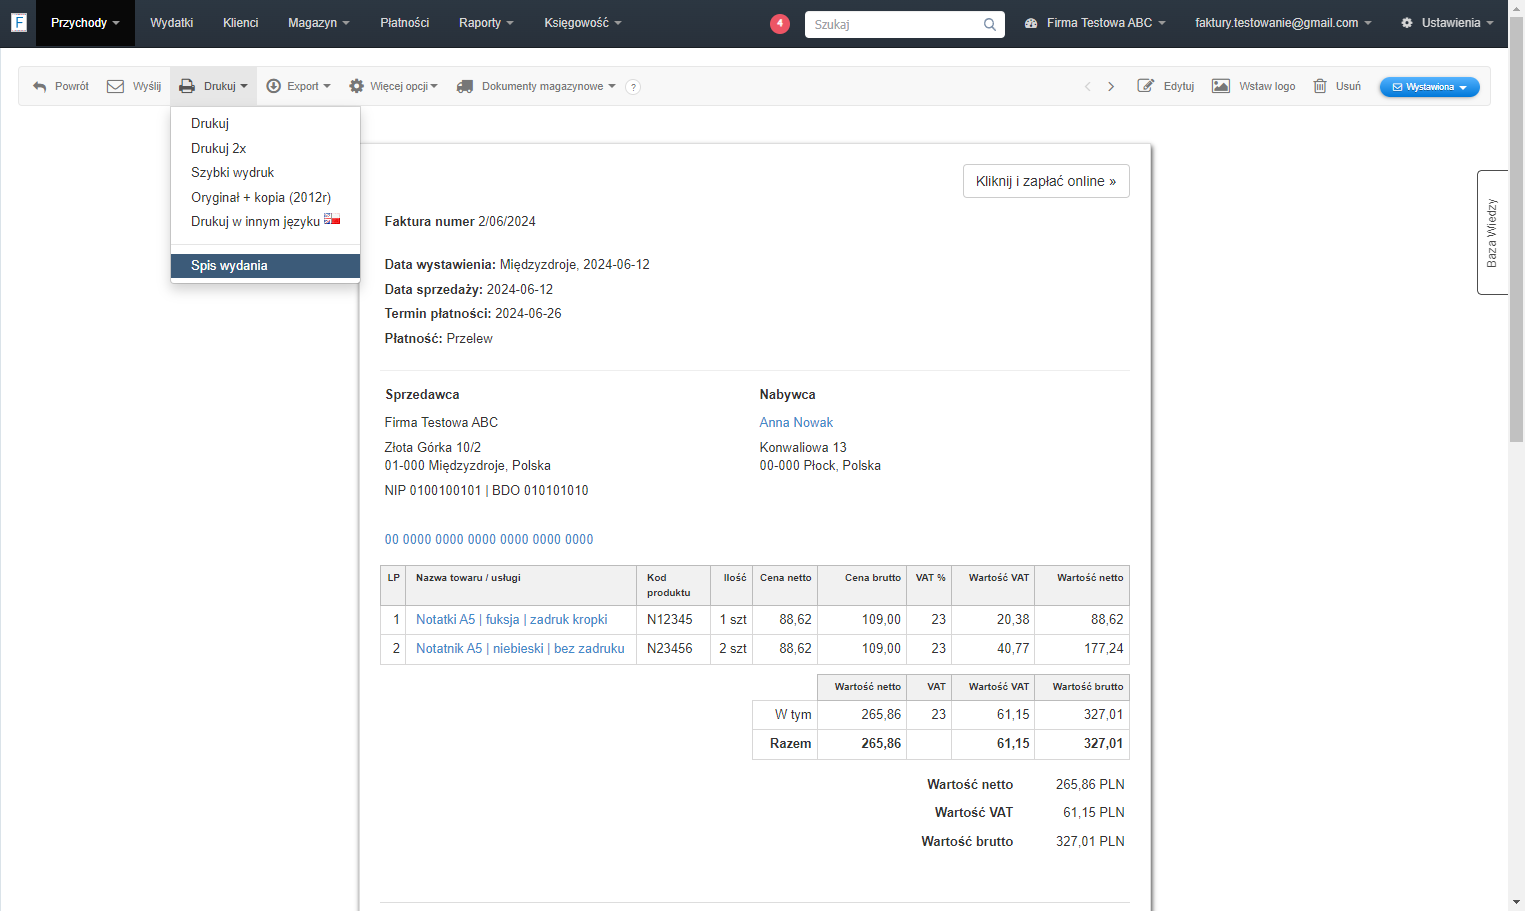The width and height of the screenshot is (1525, 911).
Task: Expand the Export dropdown
Action: (x=308, y=87)
